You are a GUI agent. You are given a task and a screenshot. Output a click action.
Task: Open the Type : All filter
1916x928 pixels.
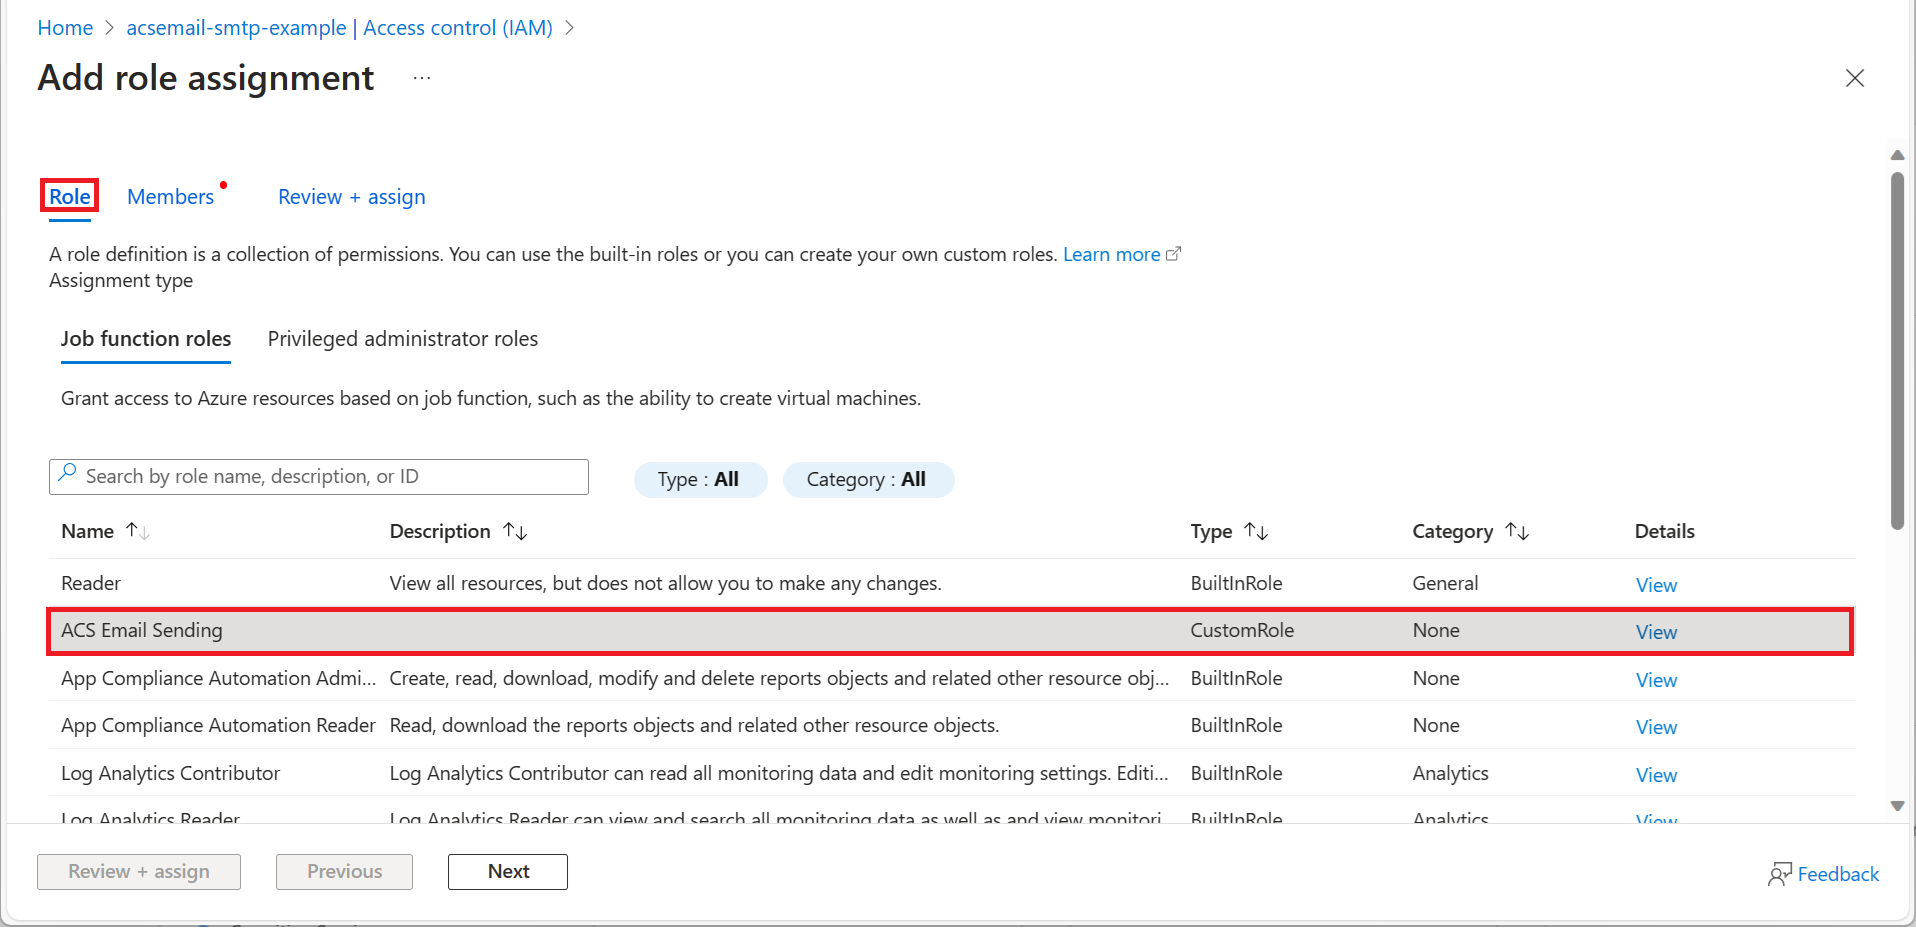[699, 479]
